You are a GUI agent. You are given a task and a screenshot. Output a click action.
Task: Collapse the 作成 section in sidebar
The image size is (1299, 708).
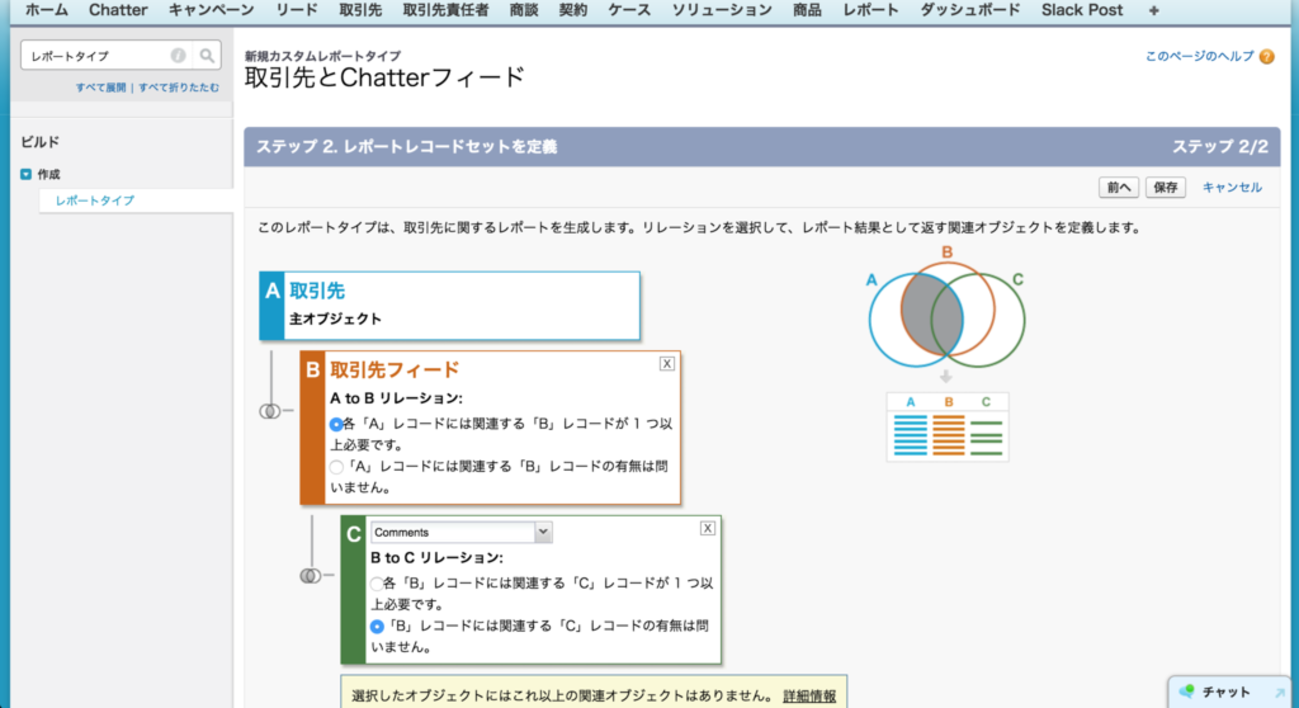[x=26, y=174]
